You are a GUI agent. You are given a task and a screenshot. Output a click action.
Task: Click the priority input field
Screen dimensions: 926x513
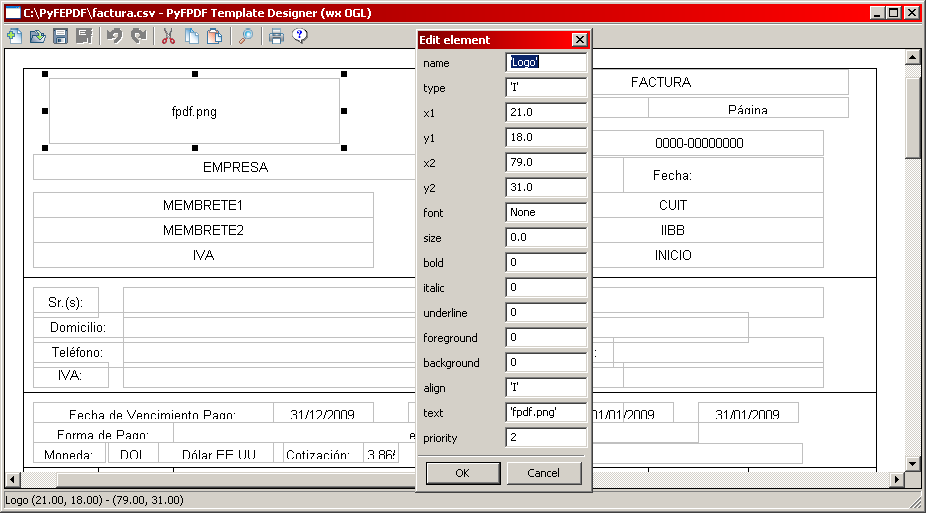[x=546, y=437]
